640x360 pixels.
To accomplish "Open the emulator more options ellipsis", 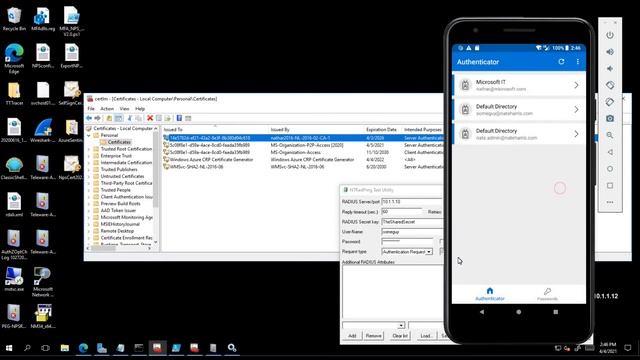I will [x=610, y=202].
